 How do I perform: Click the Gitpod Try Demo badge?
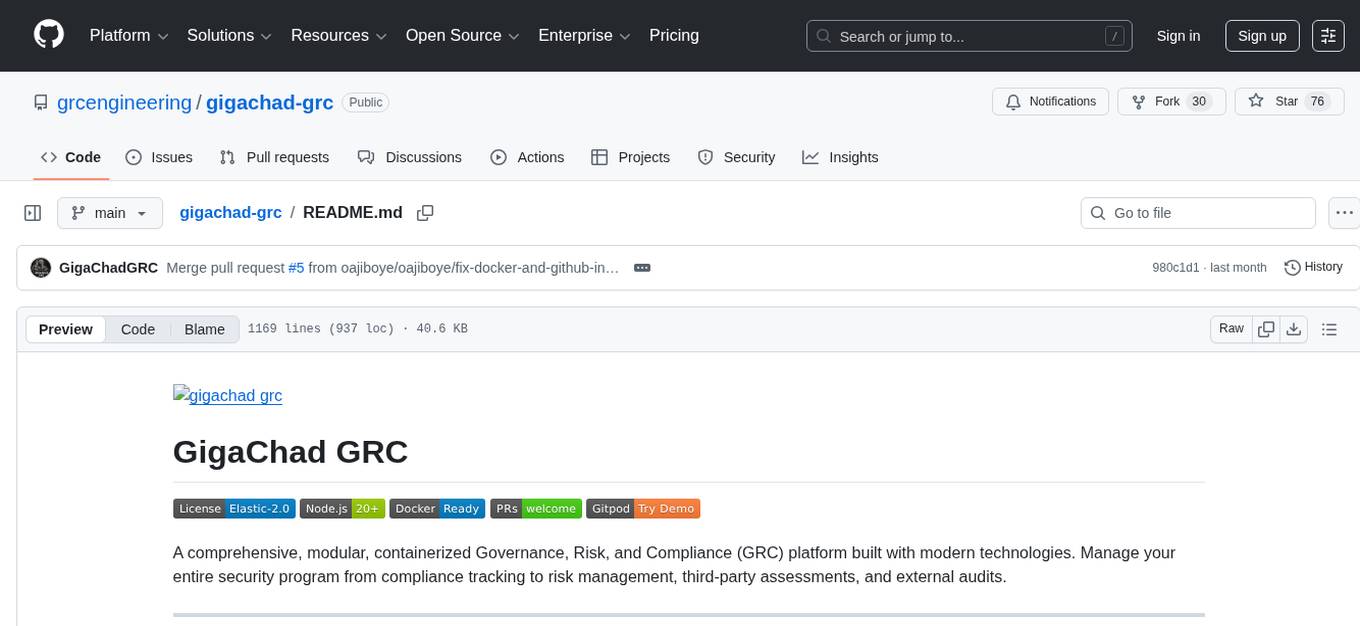(643, 508)
